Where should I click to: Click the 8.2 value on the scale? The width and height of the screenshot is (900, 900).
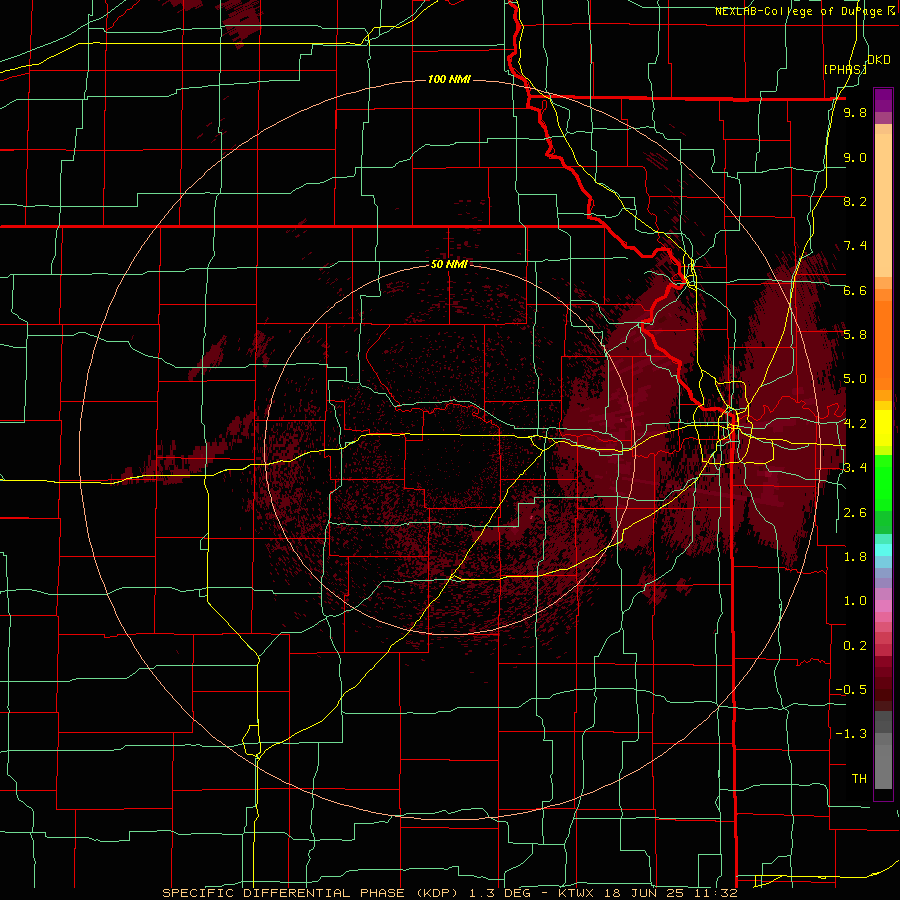(x=855, y=201)
